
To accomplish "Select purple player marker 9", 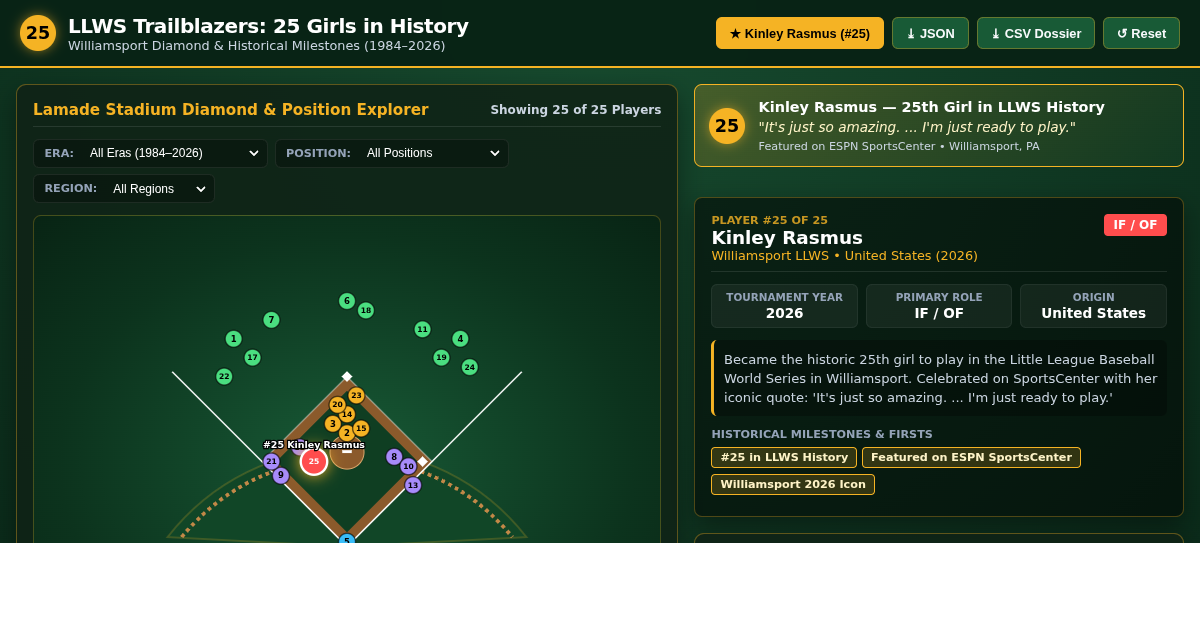I will (x=281, y=475).
